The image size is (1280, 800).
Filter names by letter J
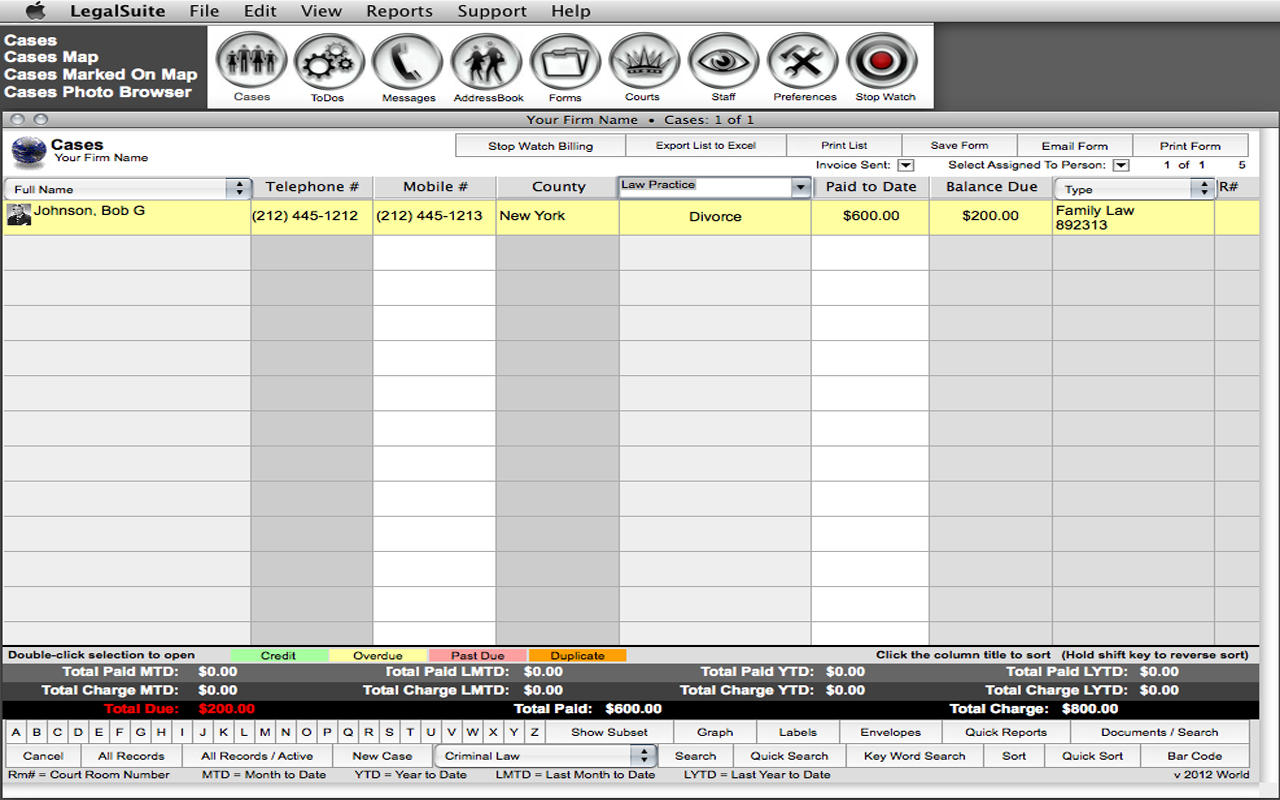(203, 732)
